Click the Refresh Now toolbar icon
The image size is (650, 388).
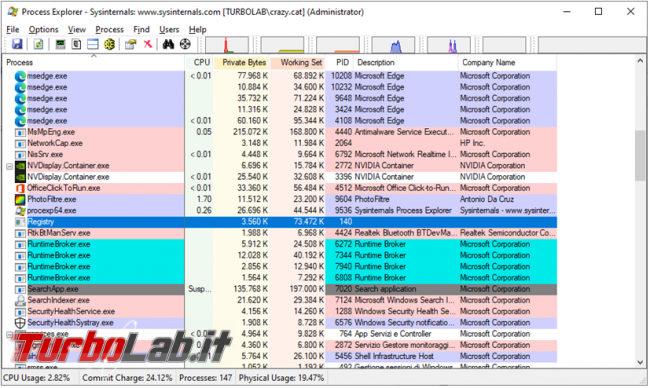(38, 44)
